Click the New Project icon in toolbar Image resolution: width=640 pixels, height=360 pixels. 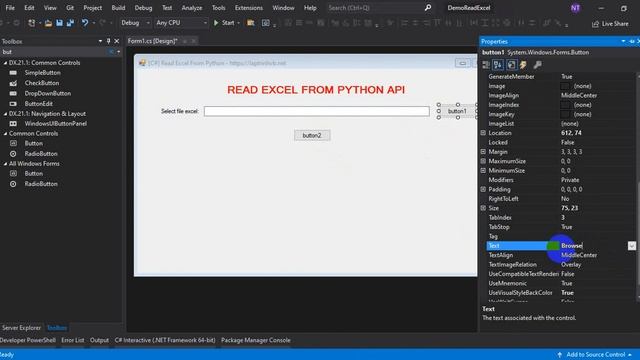(31, 23)
